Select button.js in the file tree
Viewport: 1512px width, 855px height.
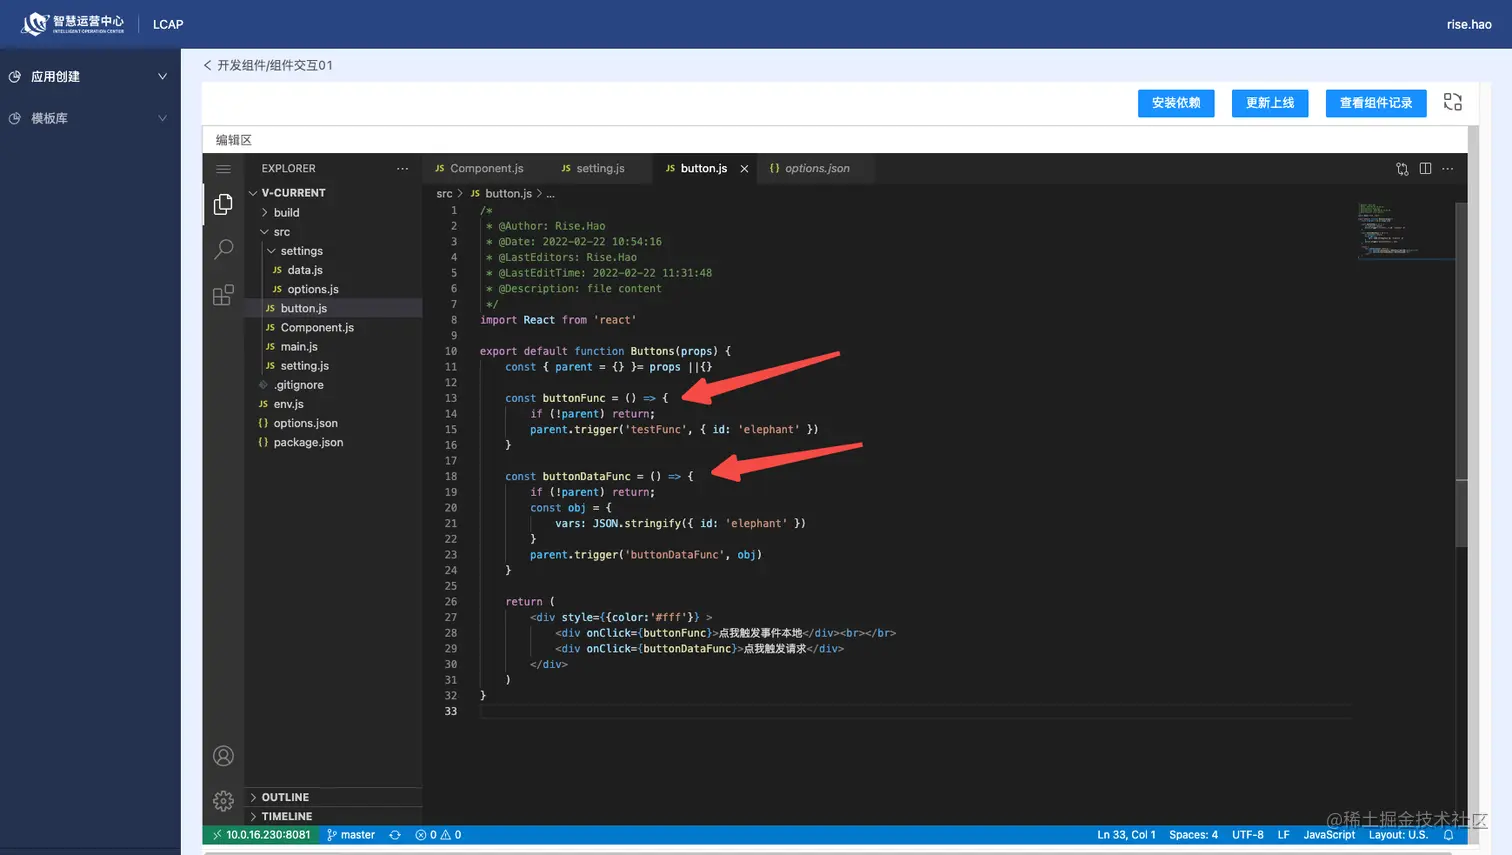[x=333, y=308]
